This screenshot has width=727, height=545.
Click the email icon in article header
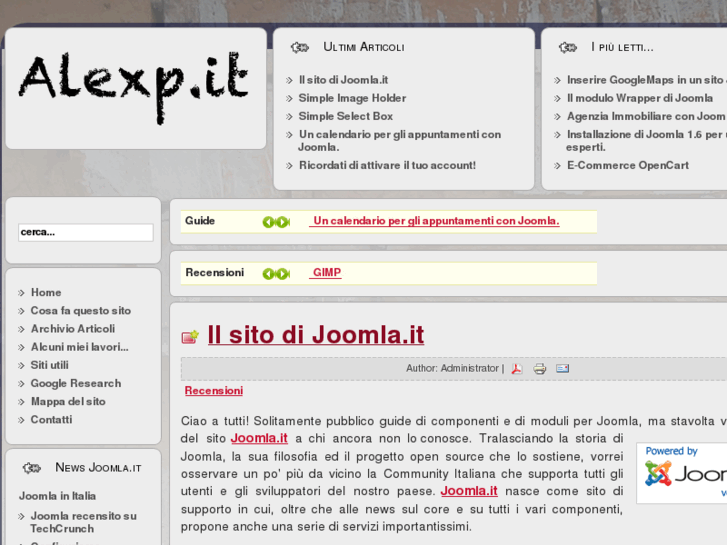click(562, 368)
